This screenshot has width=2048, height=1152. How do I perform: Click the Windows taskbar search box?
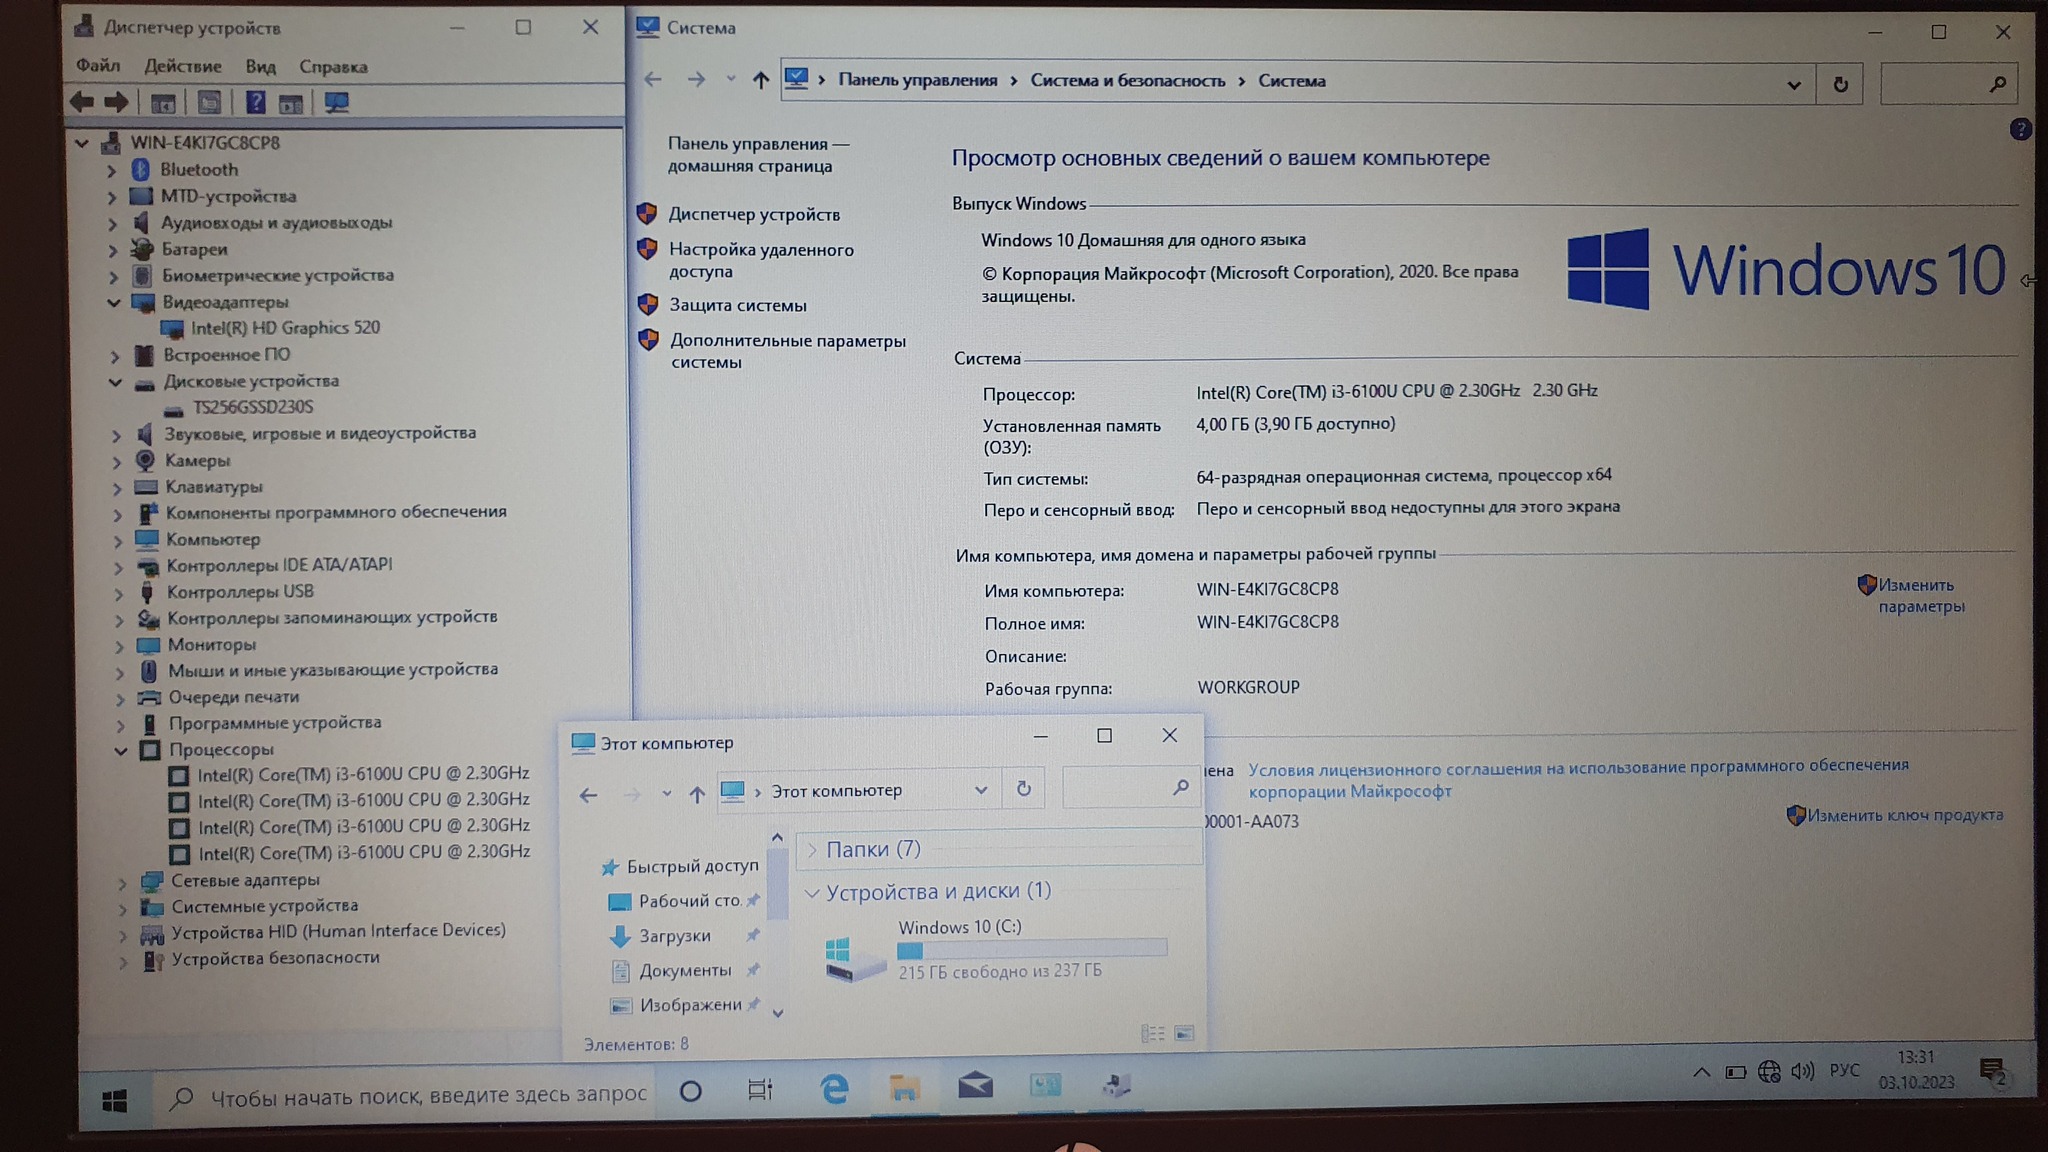pyautogui.click(x=428, y=1096)
